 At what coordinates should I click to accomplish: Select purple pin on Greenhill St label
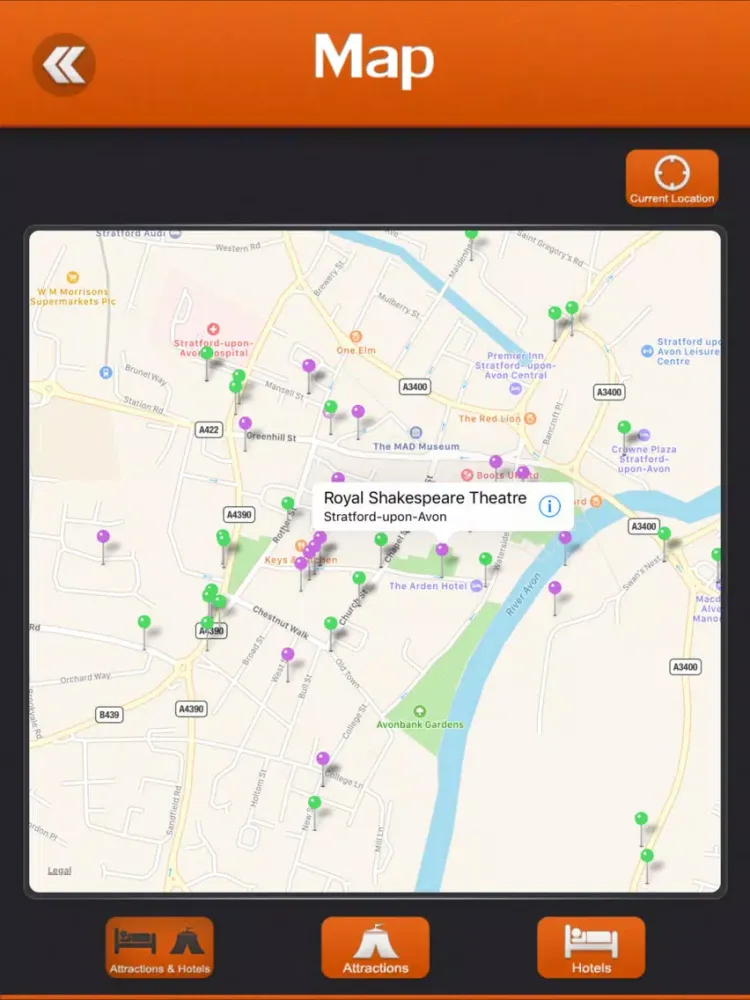245,423
